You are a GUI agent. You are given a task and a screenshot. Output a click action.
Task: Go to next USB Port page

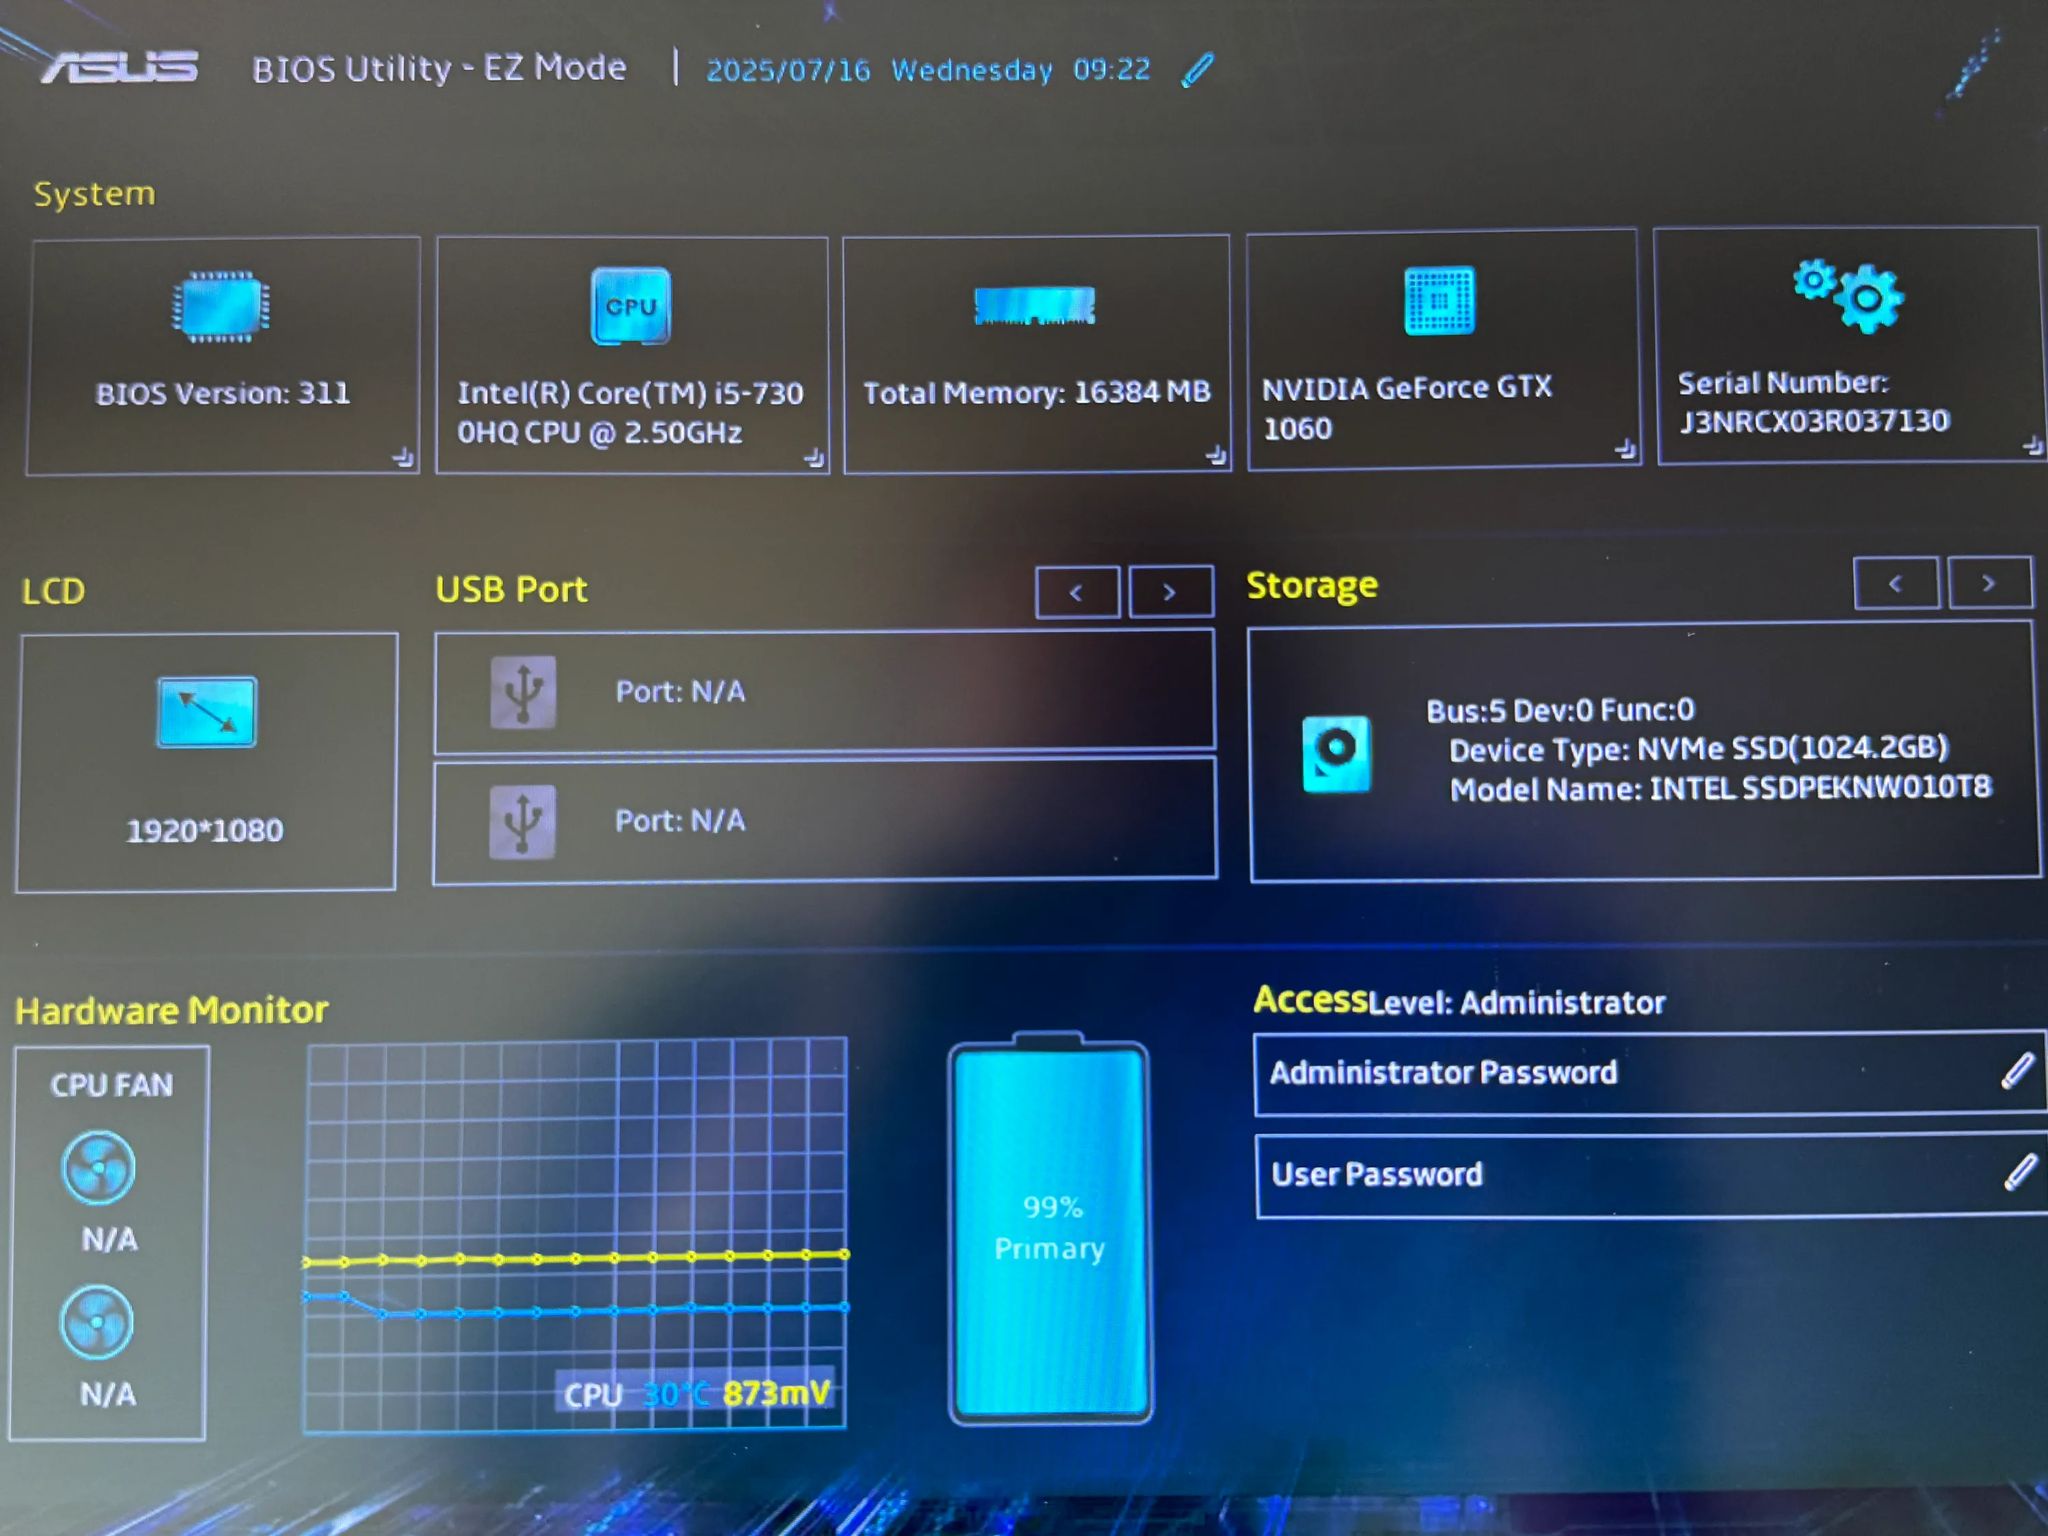(1170, 592)
